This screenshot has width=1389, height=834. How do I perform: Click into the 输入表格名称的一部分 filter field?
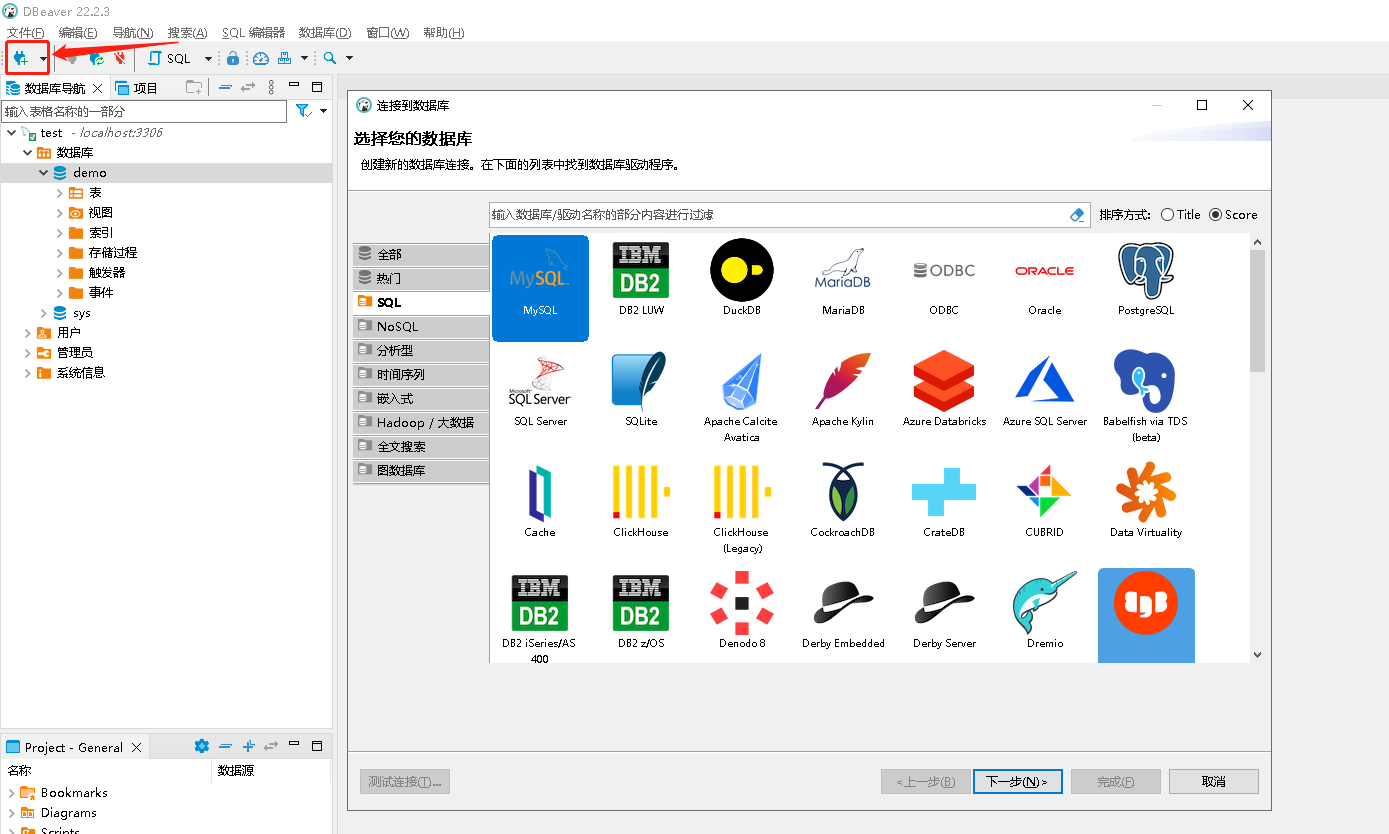tap(144, 111)
